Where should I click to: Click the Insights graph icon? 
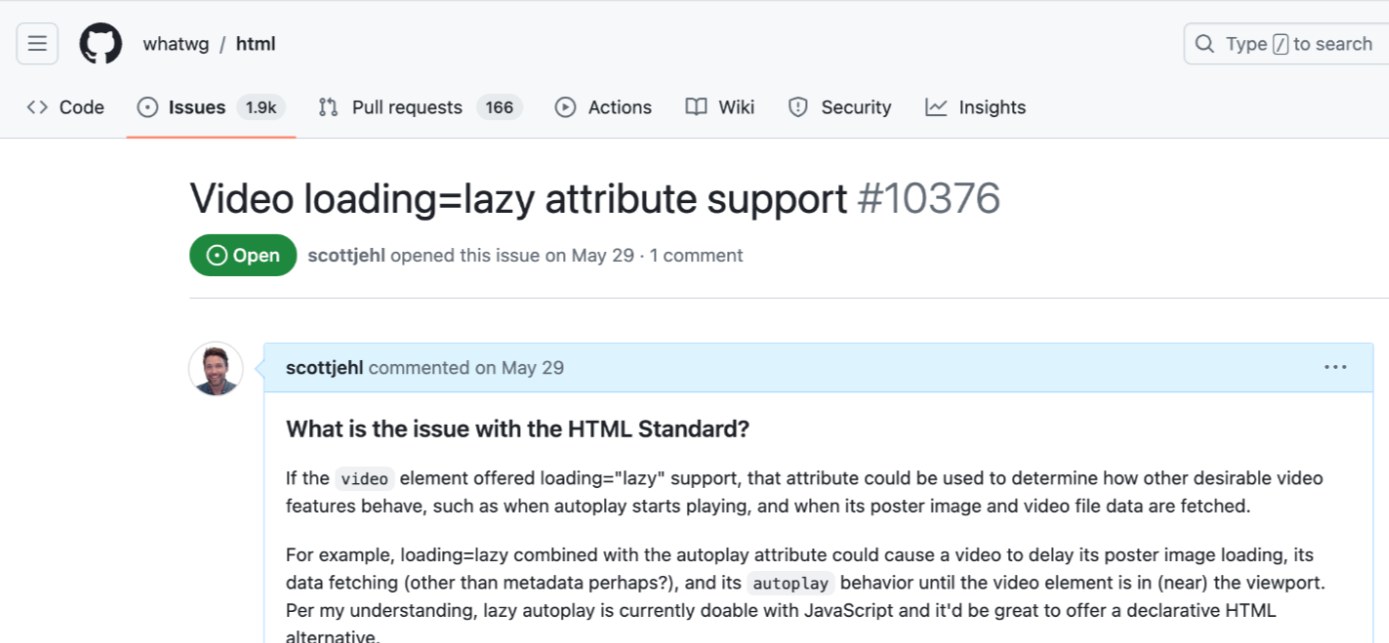pos(936,107)
